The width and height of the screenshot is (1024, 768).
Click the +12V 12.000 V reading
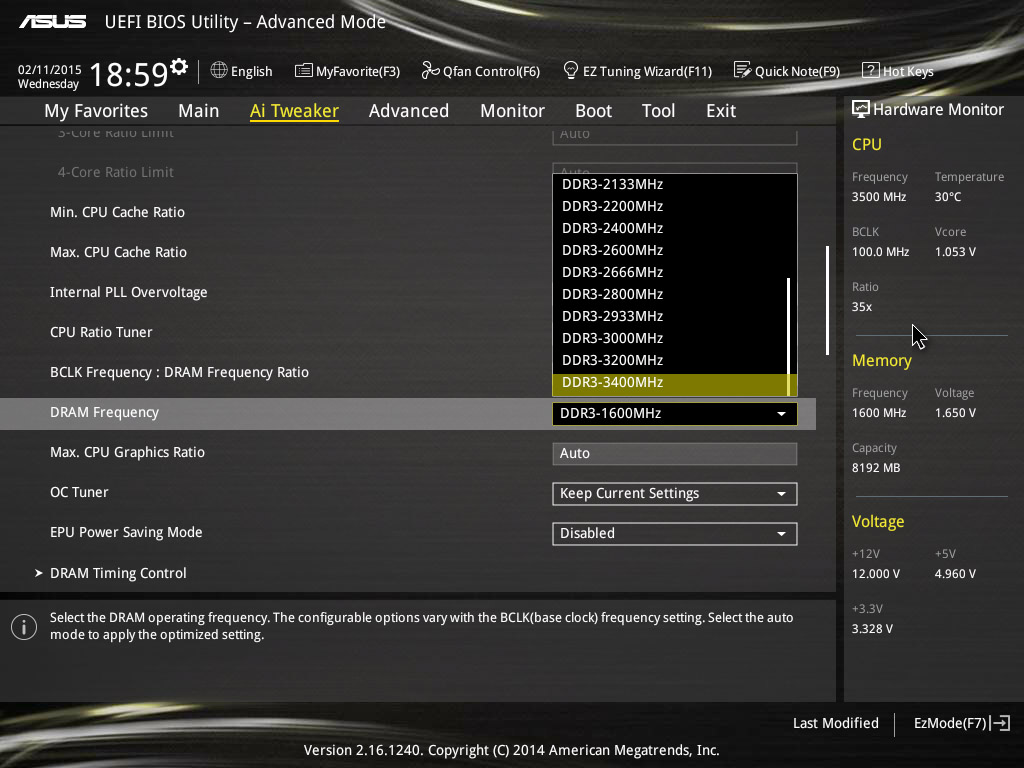click(876, 573)
